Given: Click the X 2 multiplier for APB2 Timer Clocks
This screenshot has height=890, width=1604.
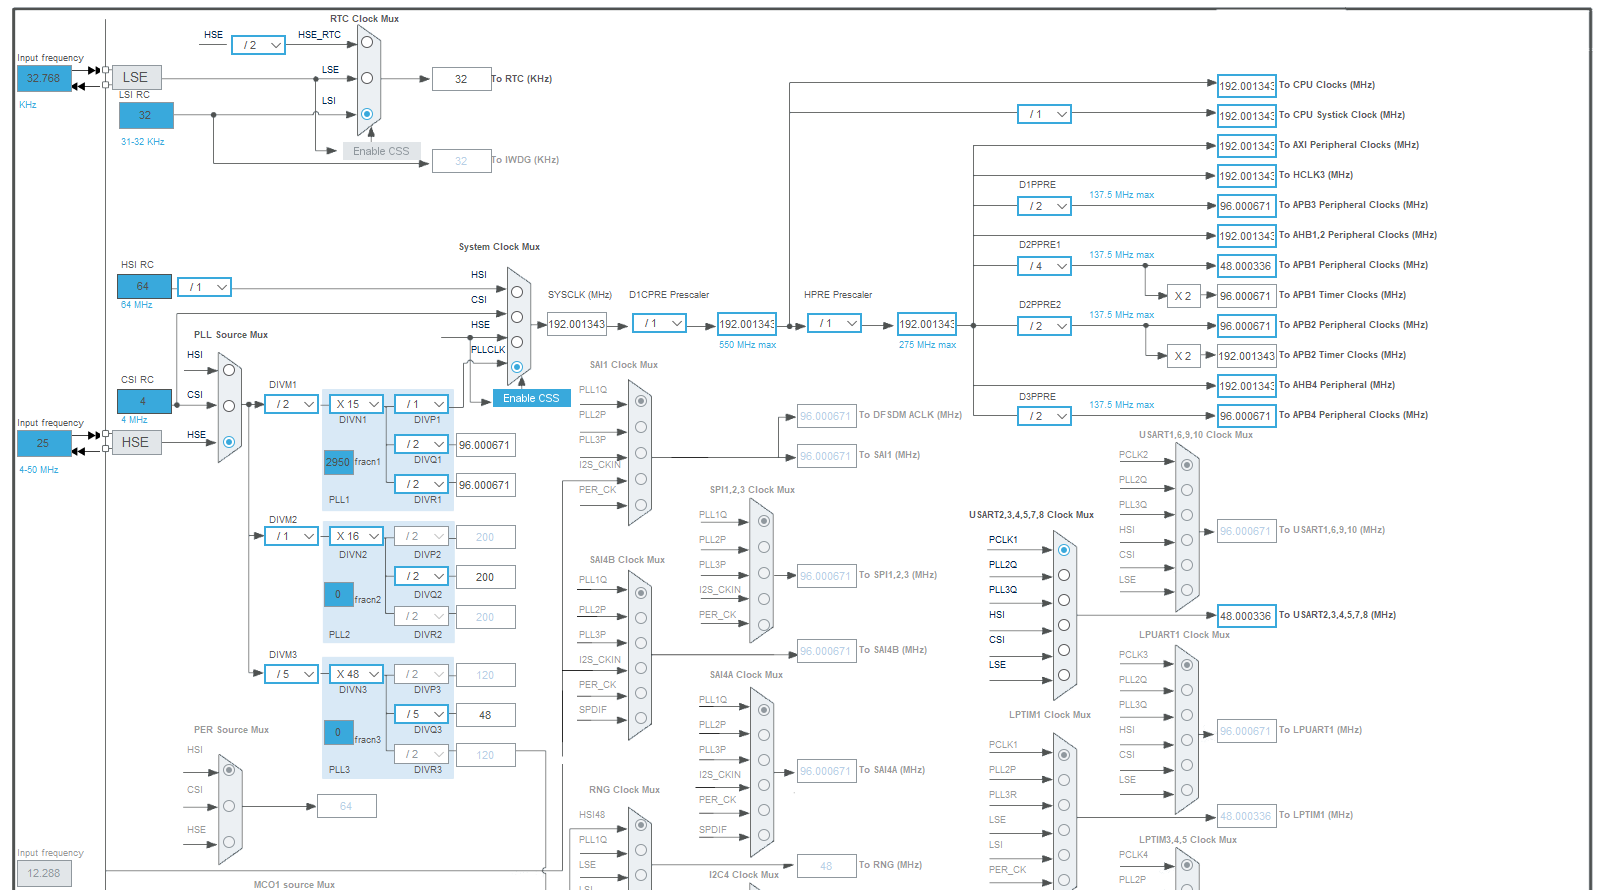Looking at the screenshot, I should coord(1183,356).
